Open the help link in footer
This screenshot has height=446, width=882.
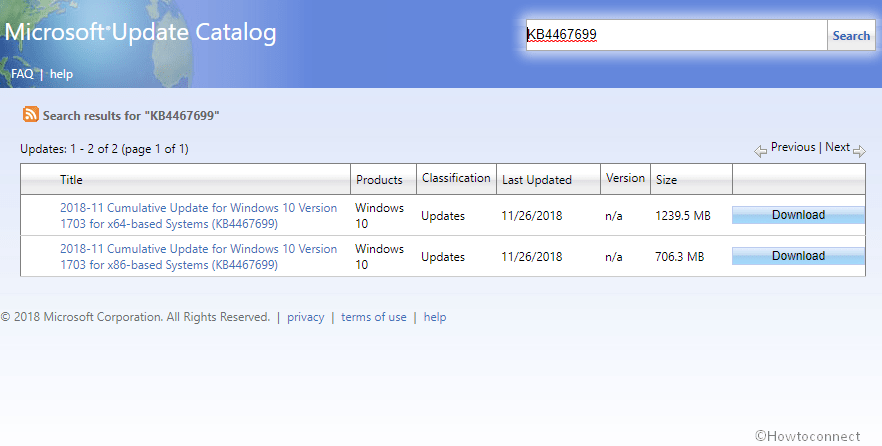pyautogui.click(x=435, y=317)
